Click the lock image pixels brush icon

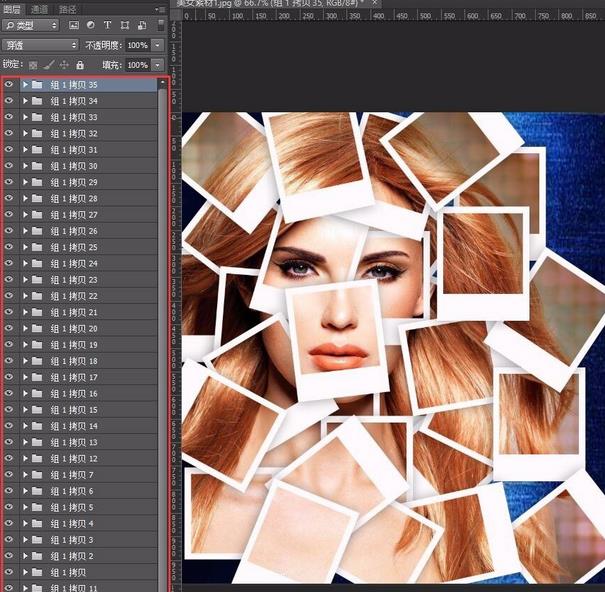click(x=48, y=65)
